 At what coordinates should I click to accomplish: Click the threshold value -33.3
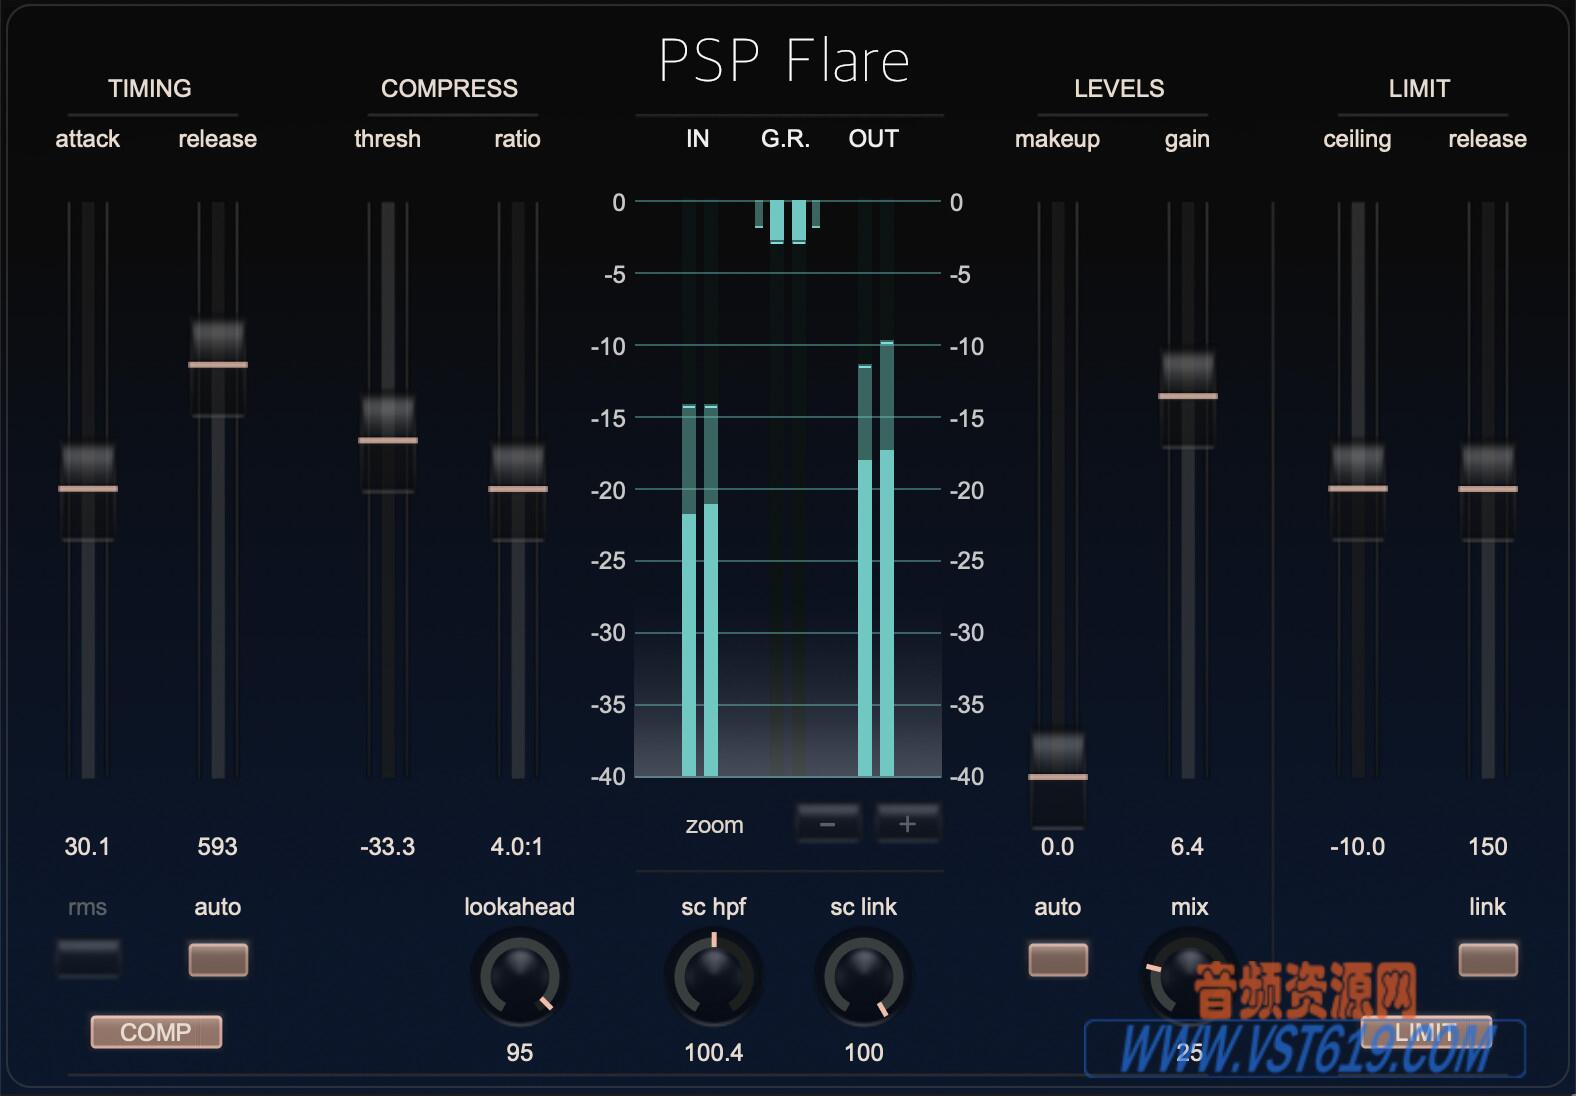coord(387,847)
